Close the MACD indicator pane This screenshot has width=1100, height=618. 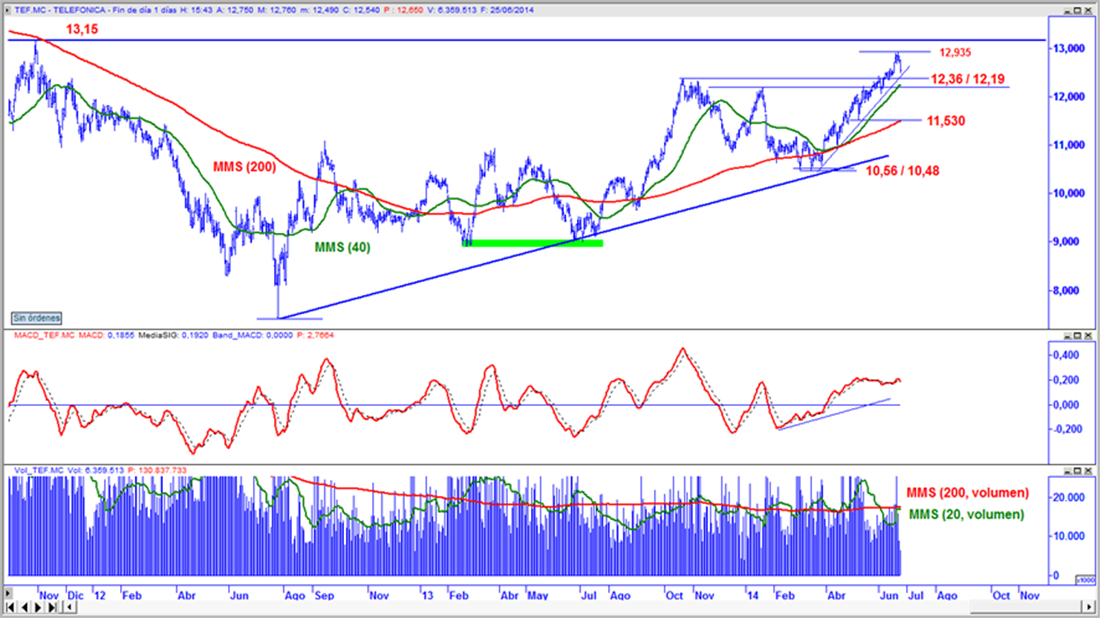pyautogui.click(x=1088, y=335)
